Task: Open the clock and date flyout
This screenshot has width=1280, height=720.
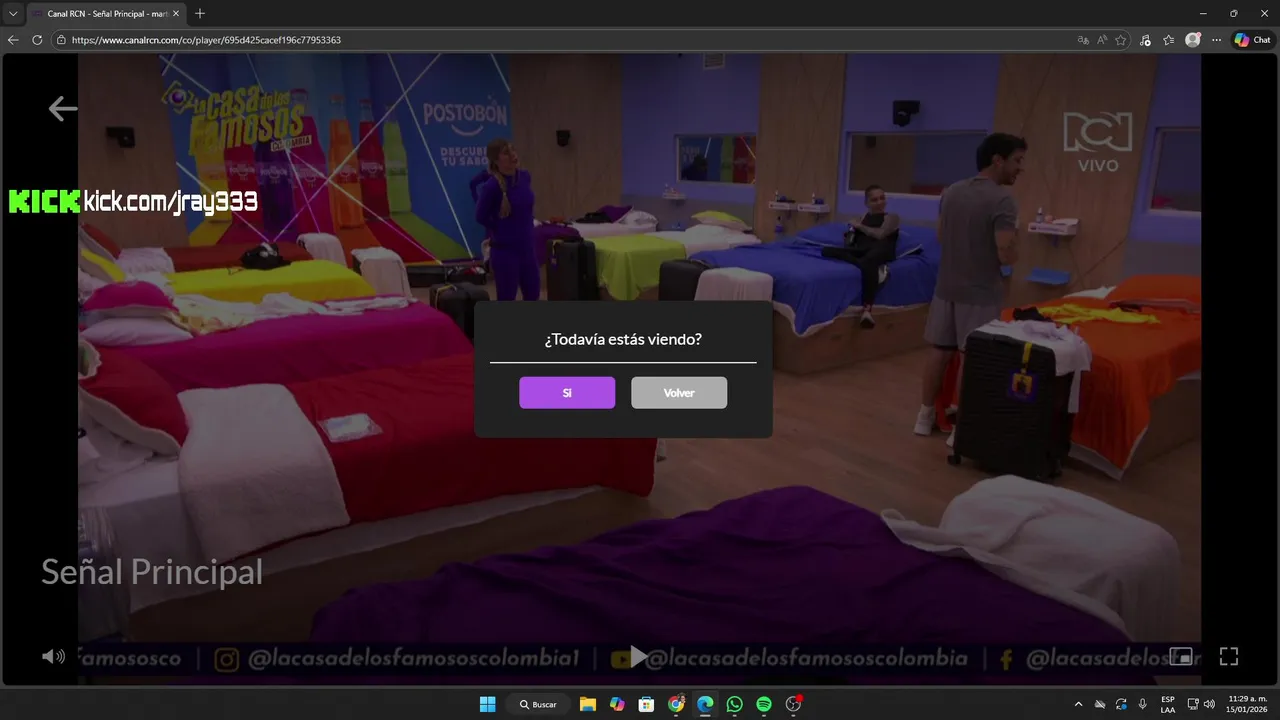Action: point(1247,704)
